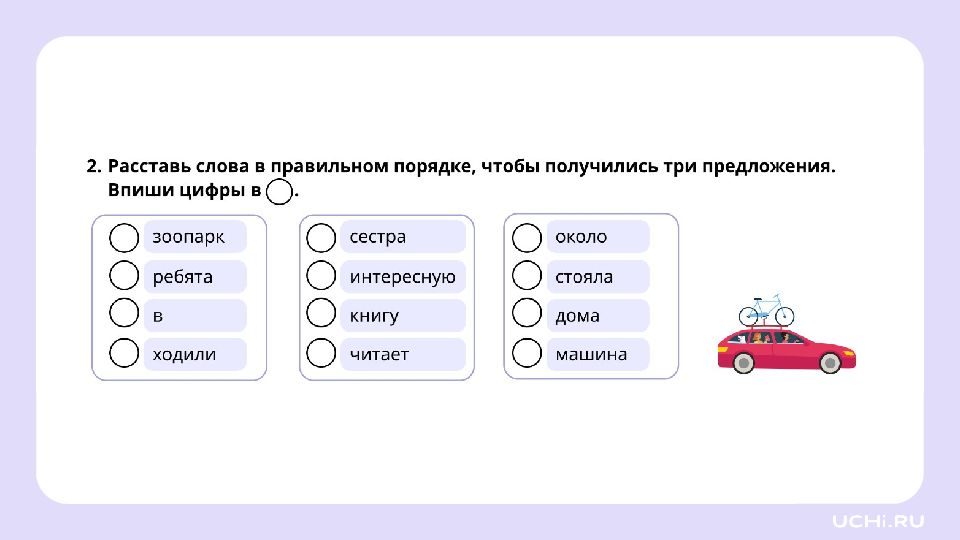Select the circle beside ребята

[x=124, y=276]
